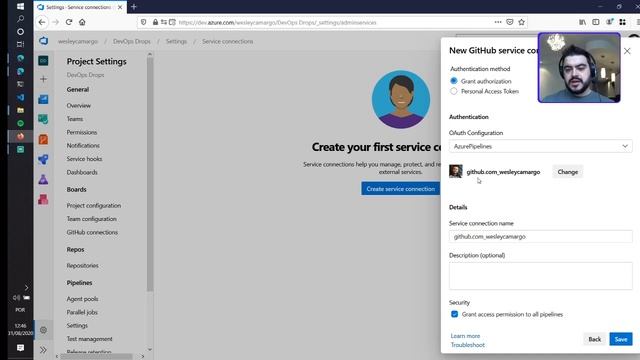The height and width of the screenshot is (360, 640).
Task: Select Grant authorization radio button
Action: tap(453, 81)
